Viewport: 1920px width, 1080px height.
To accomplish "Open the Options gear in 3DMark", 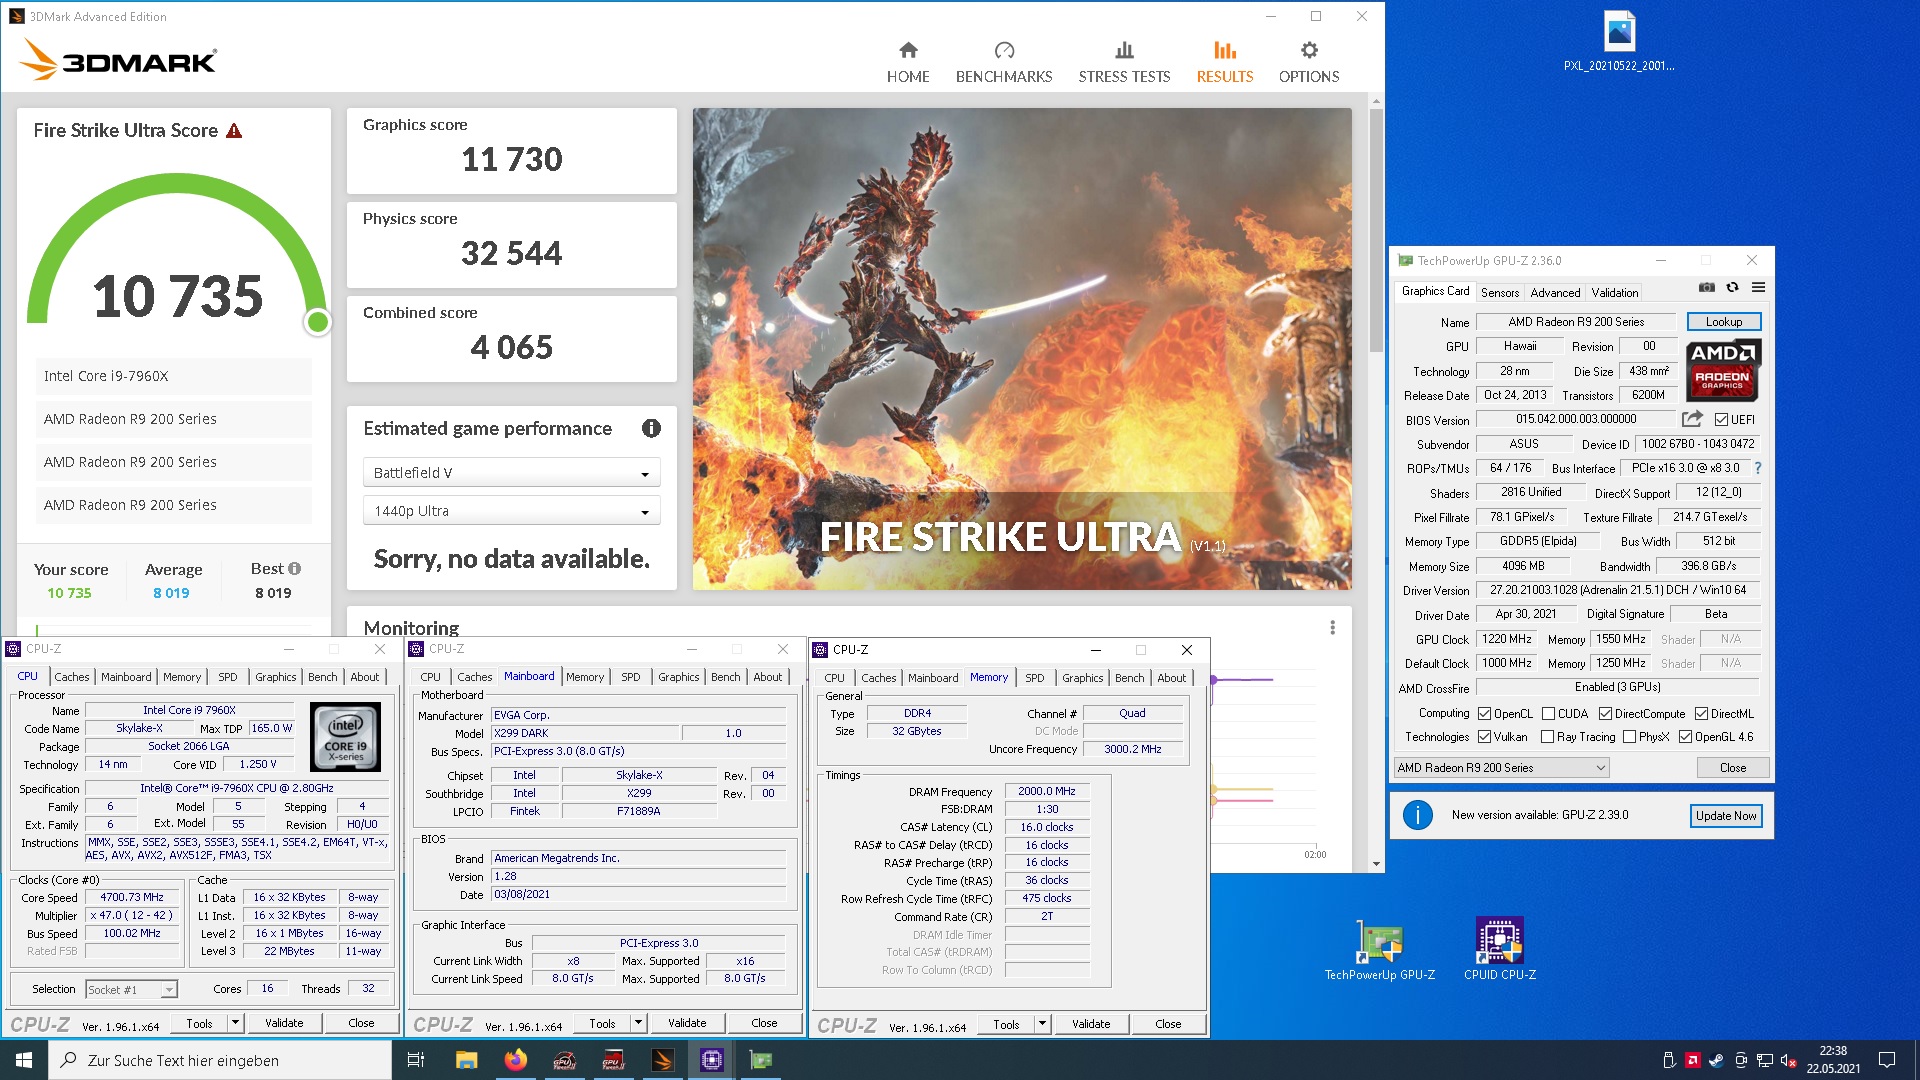I will 1308,62.
